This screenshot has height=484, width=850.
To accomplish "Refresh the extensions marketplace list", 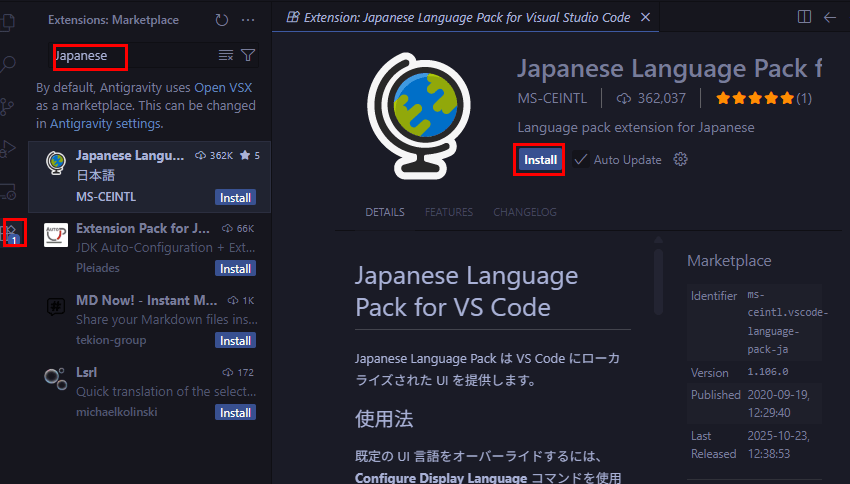I will click(x=221, y=19).
